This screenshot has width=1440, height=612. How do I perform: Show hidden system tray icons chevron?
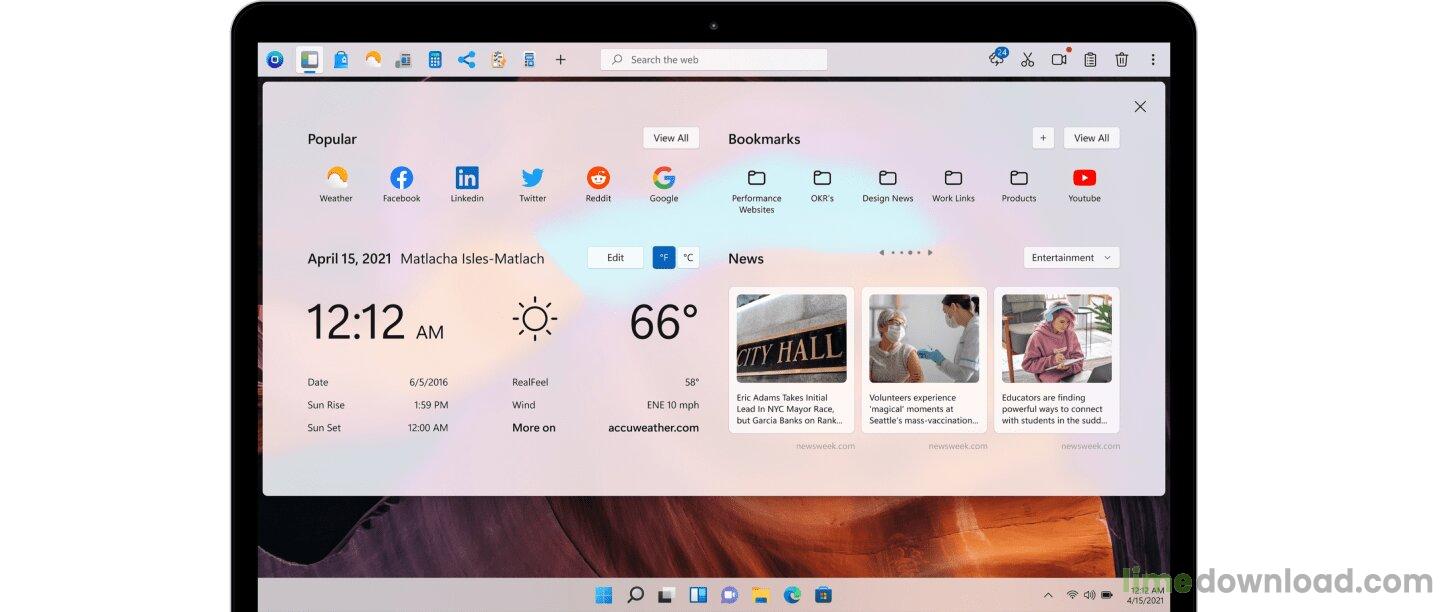pyautogui.click(x=1047, y=595)
